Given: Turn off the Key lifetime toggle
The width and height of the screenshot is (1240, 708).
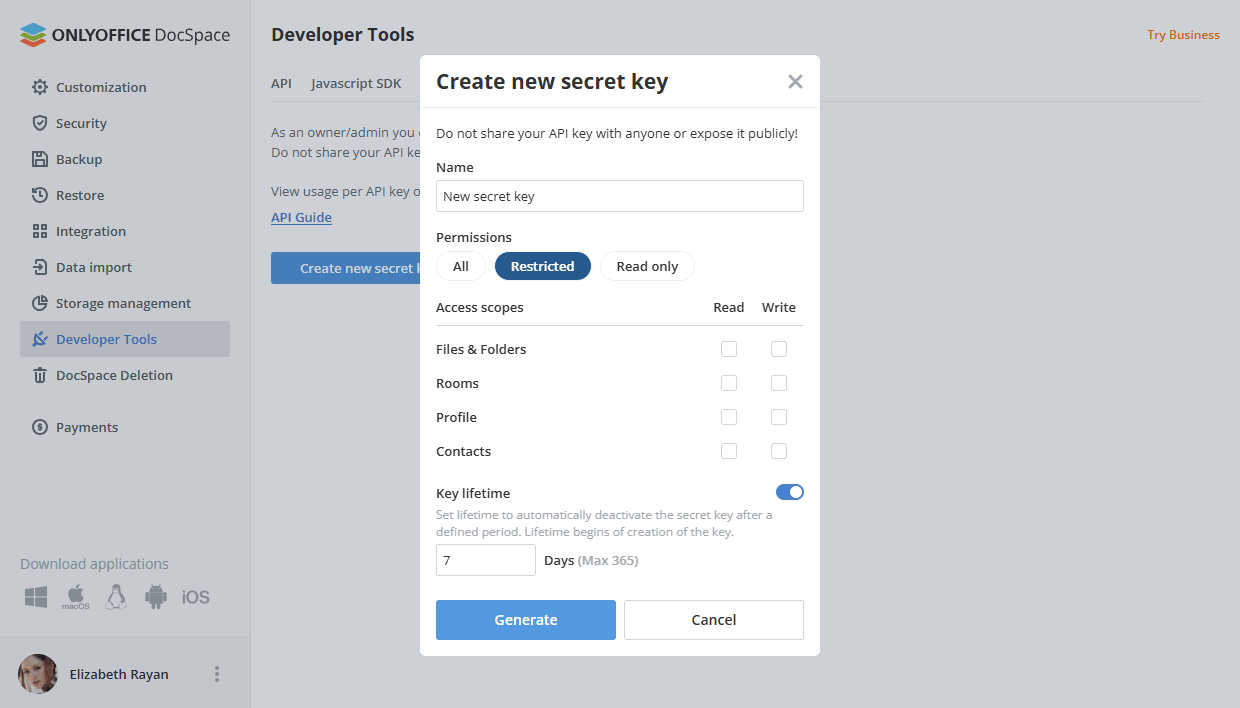Looking at the screenshot, I should 790,492.
